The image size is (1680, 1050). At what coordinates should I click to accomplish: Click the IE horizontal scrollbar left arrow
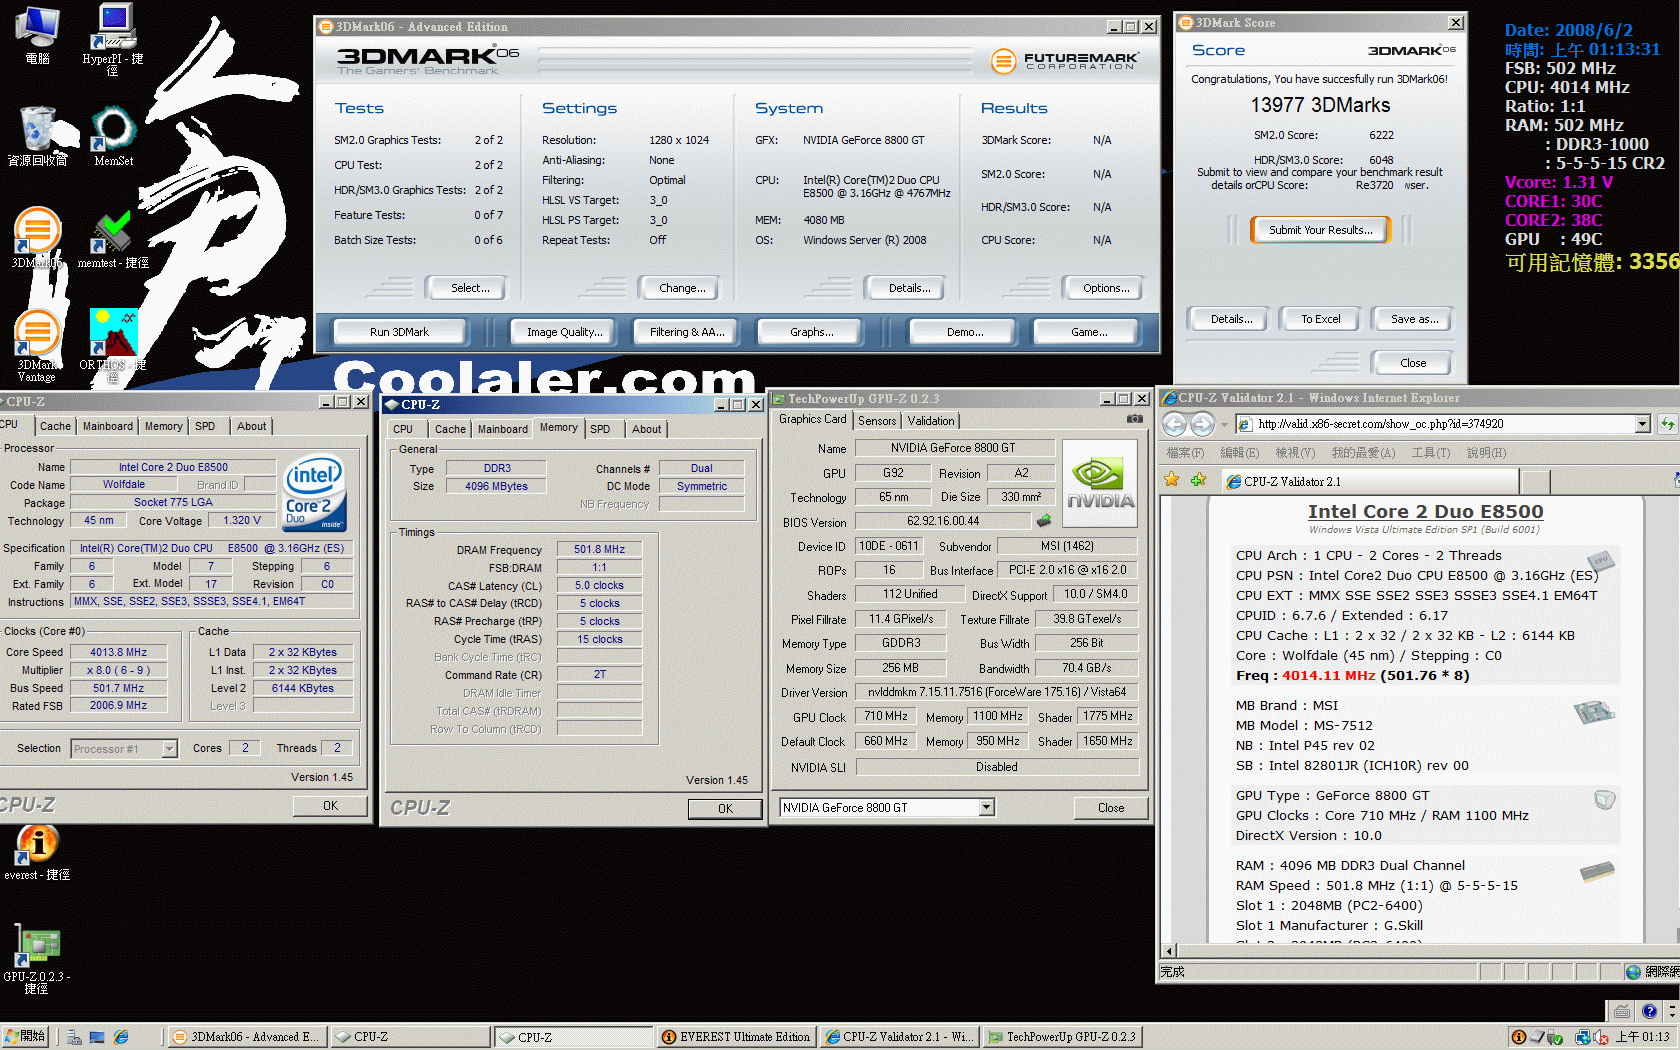pos(1169,951)
